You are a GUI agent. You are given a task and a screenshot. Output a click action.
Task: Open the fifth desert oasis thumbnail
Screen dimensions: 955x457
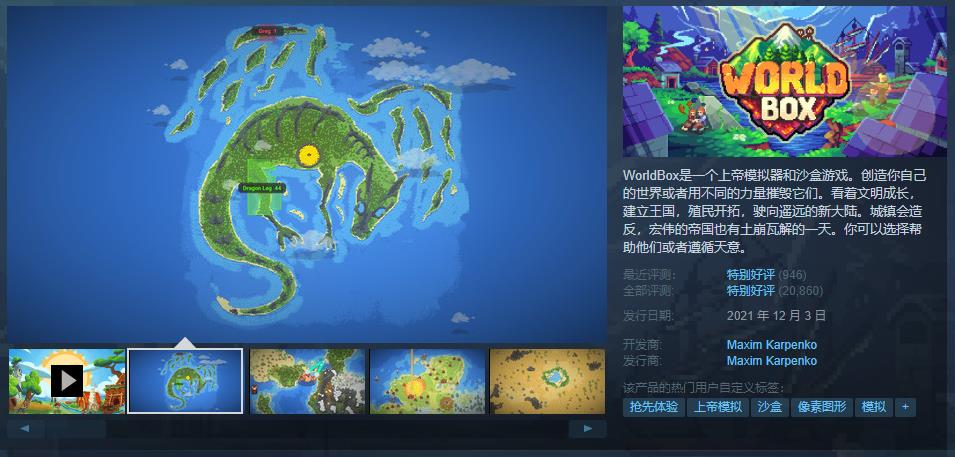(547, 381)
